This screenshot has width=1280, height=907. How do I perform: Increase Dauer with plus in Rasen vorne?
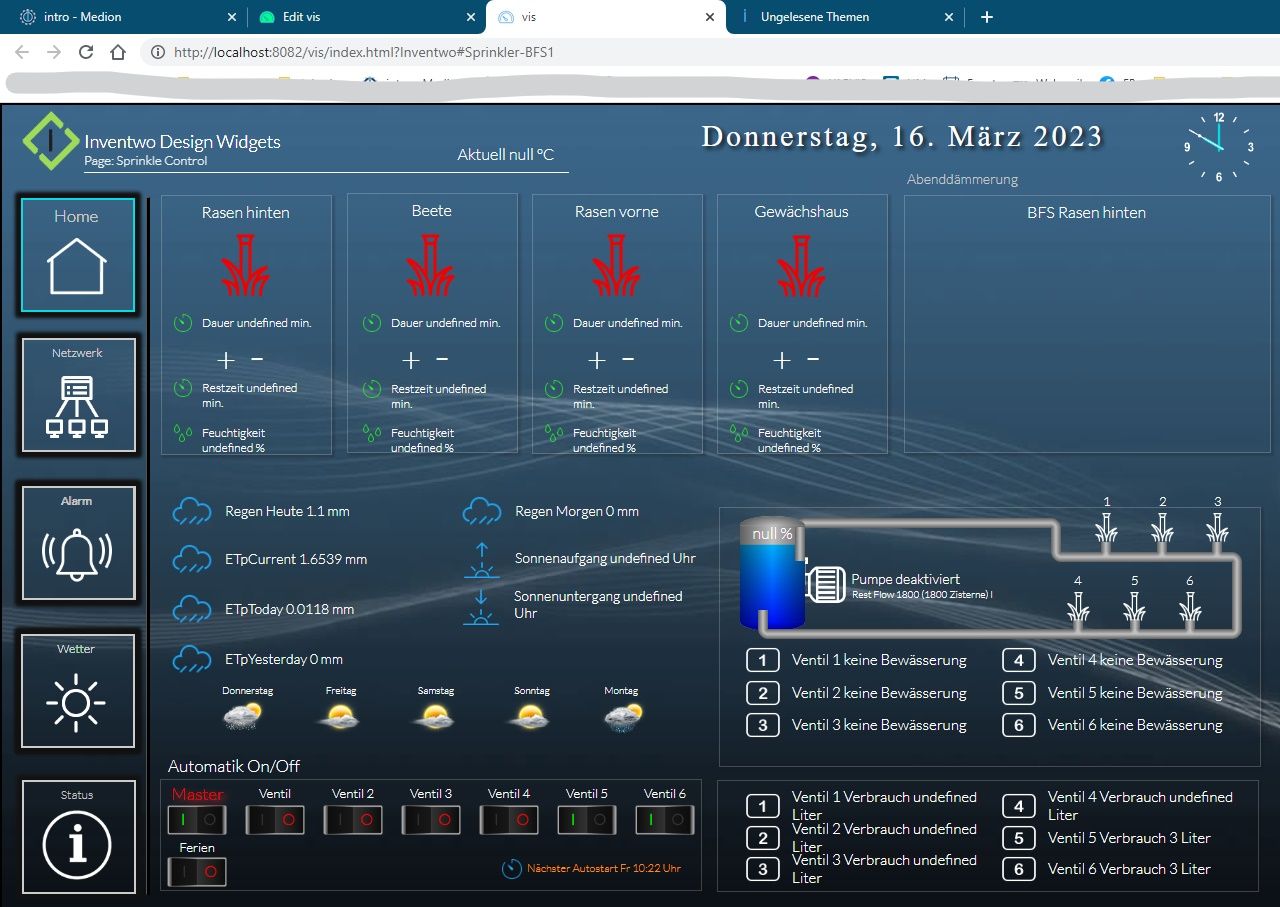coord(597,360)
